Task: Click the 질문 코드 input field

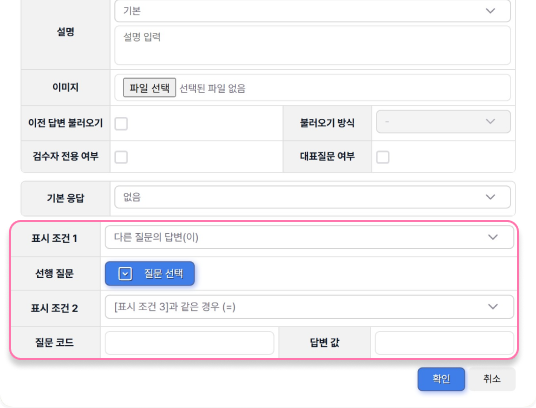Action: pyautogui.click(x=190, y=343)
